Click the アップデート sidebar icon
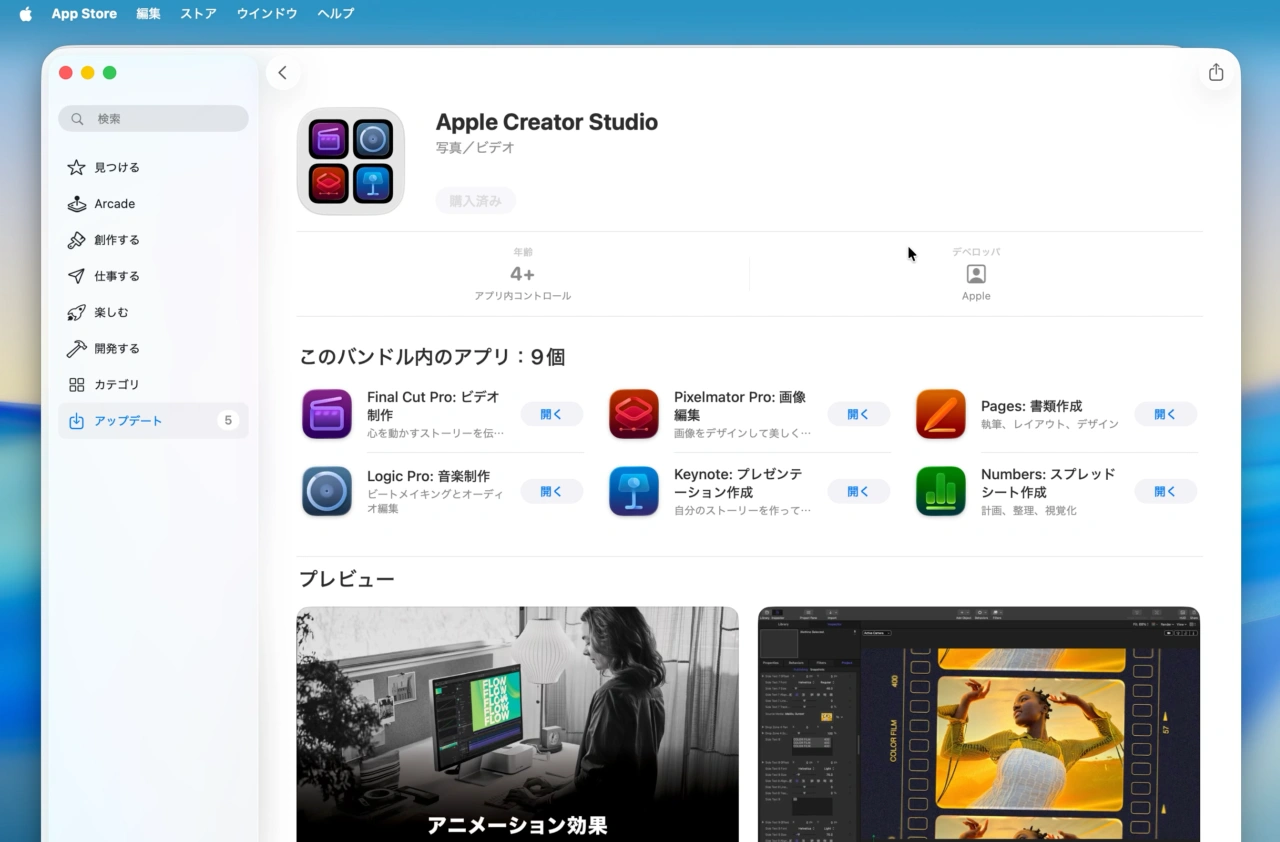This screenshot has height=842, width=1280. click(76, 421)
